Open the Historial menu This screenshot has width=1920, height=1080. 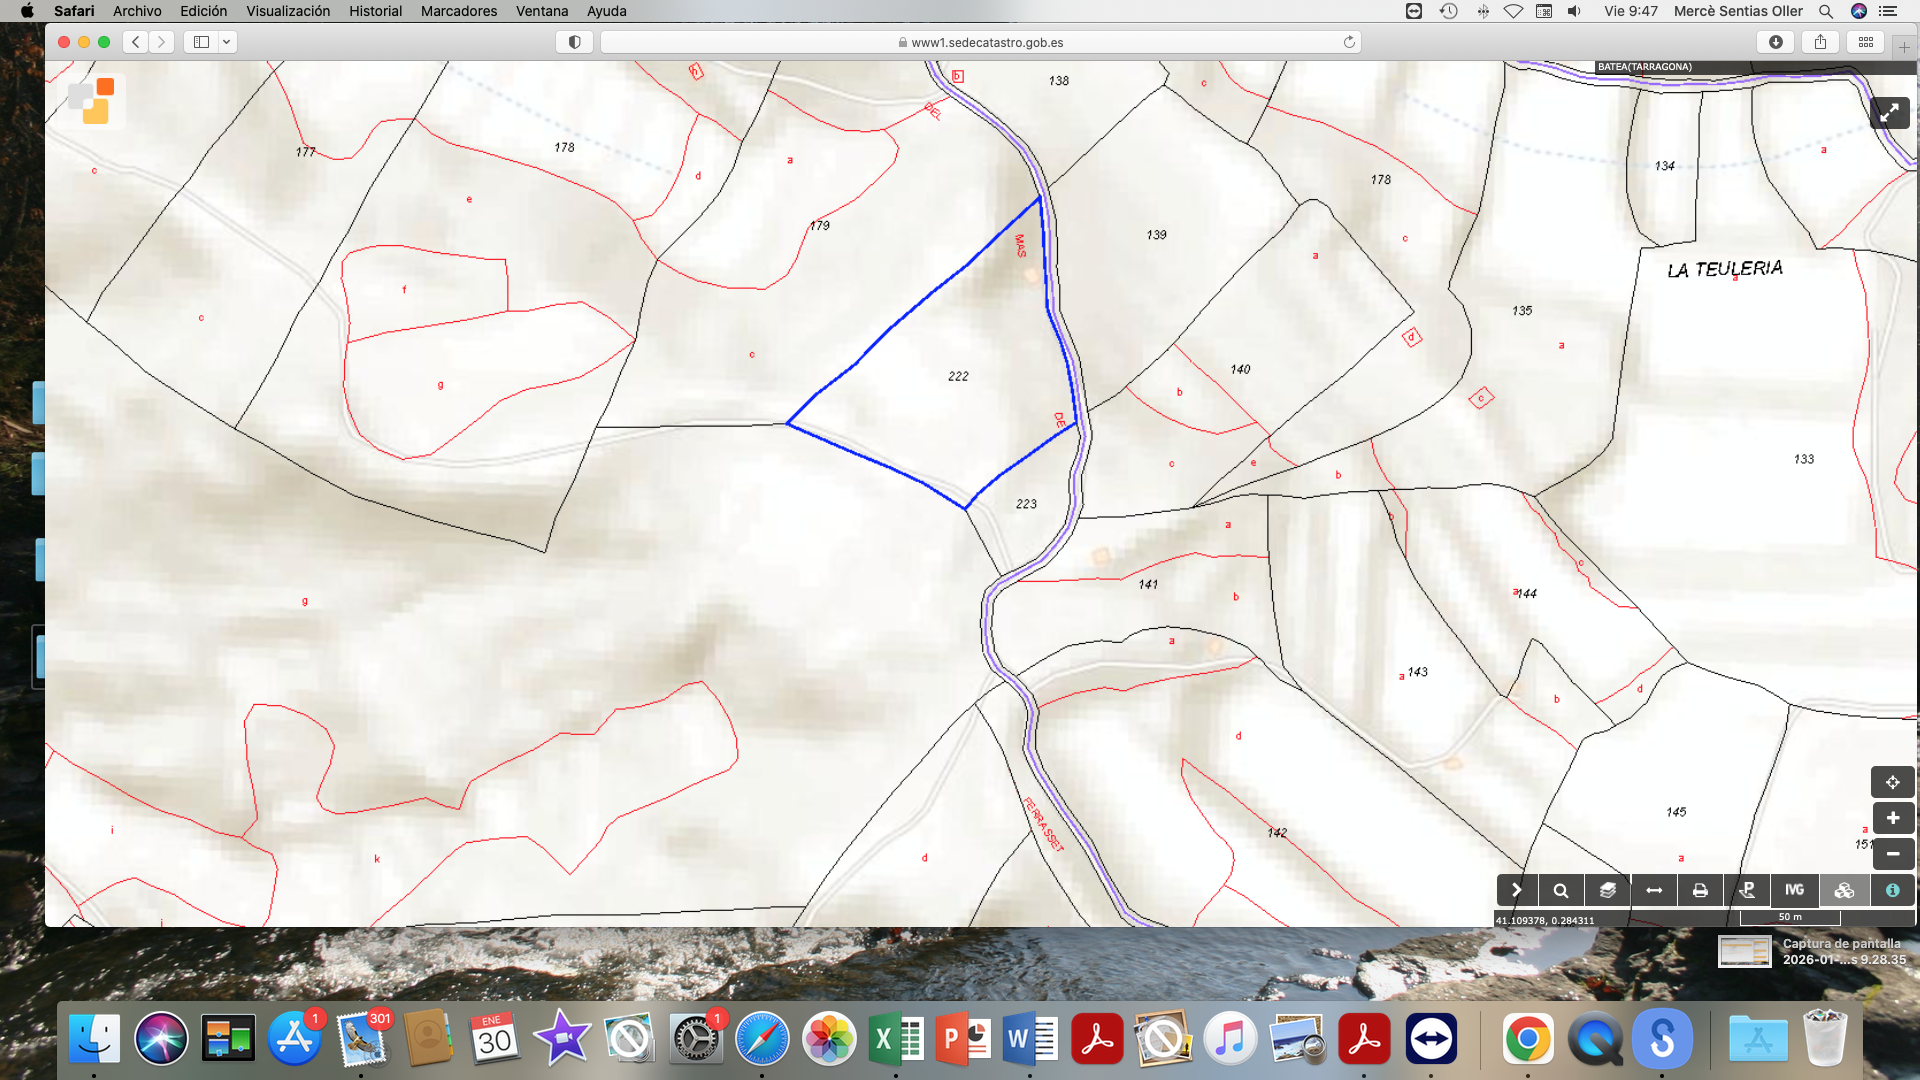[375, 11]
